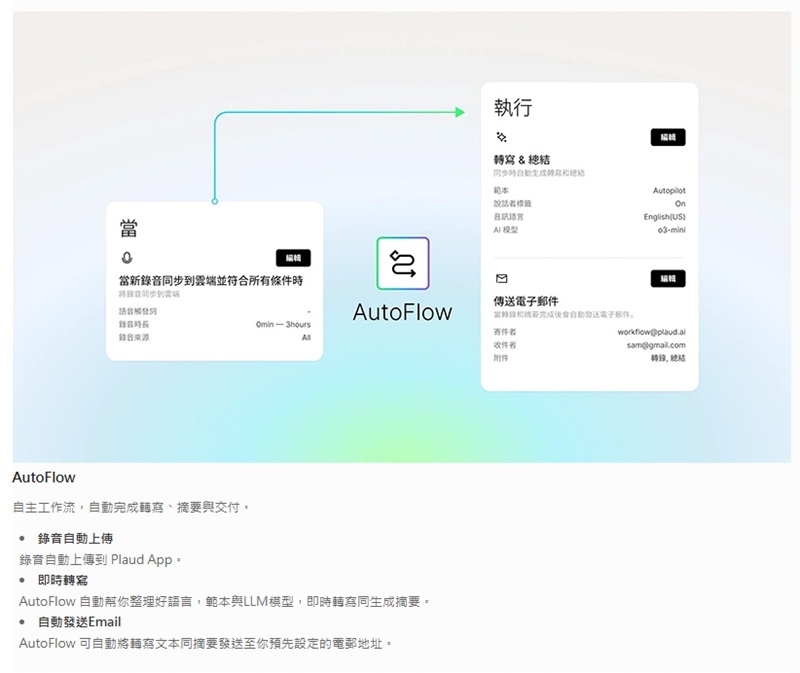The width and height of the screenshot is (800, 673).
Task: Click the AutoFlow loop logo icon
Action: (x=402, y=264)
